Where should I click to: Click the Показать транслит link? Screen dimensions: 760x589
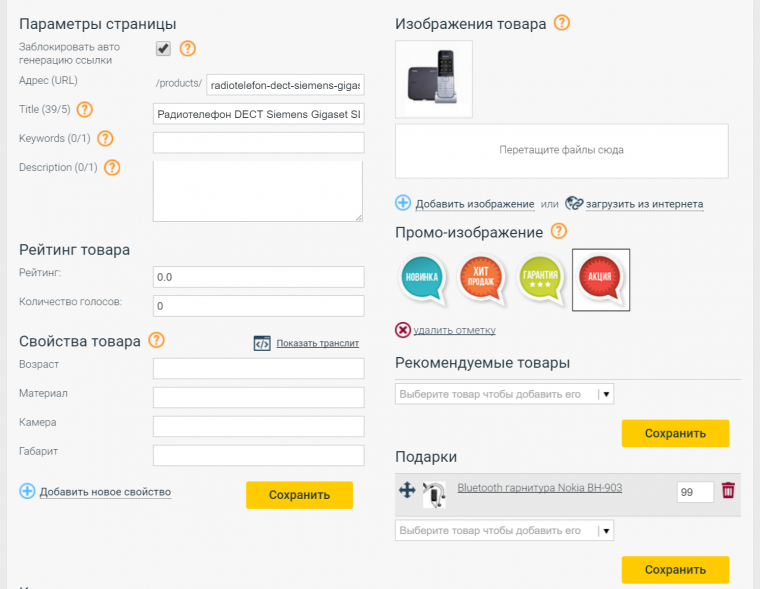pyautogui.click(x=317, y=343)
